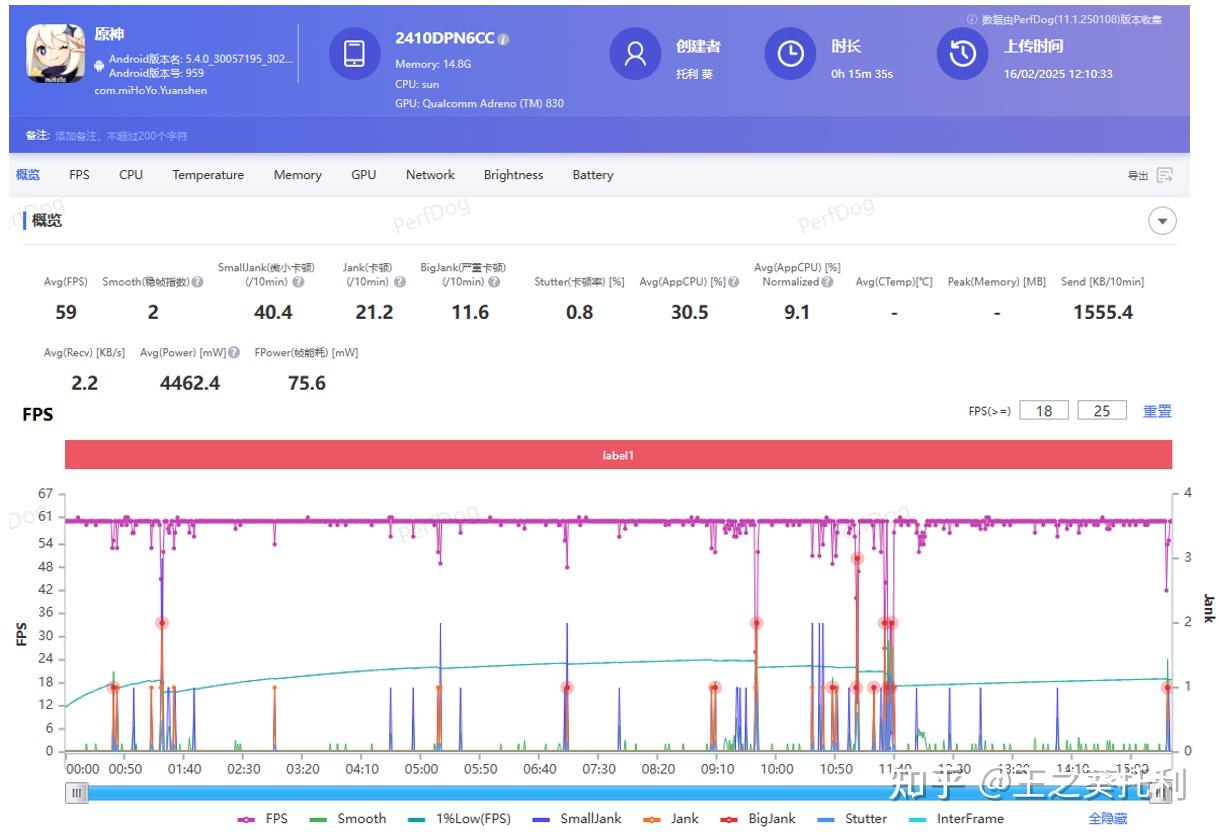Click the left handle of timeline range slider
The height and width of the screenshot is (833, 1218).
78,793
